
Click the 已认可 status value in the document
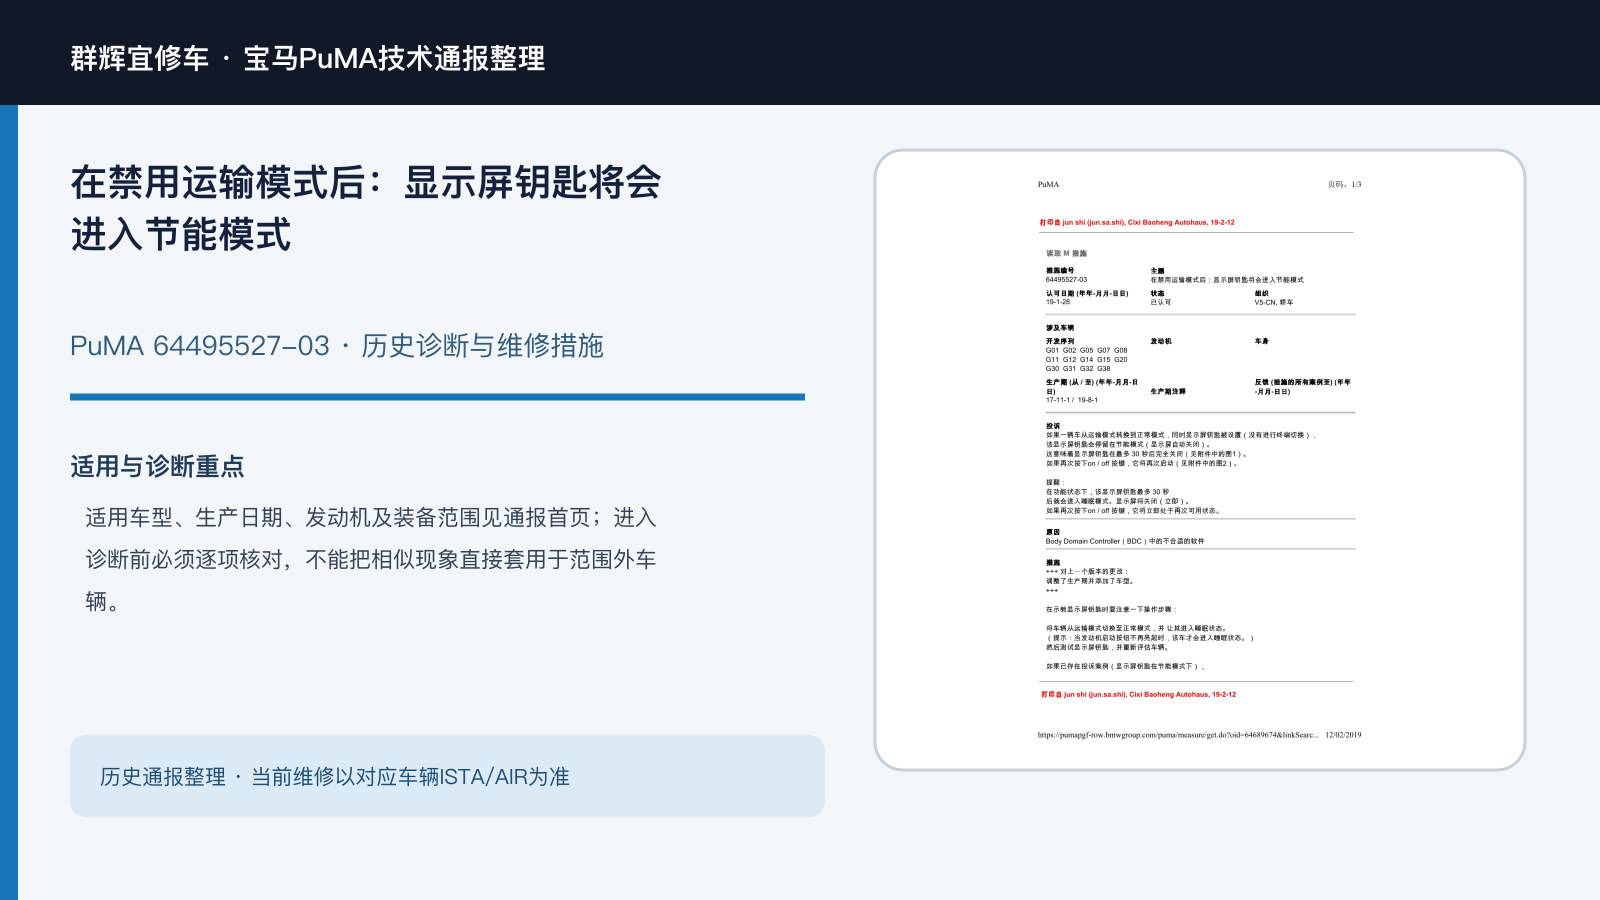point(1160,302)
